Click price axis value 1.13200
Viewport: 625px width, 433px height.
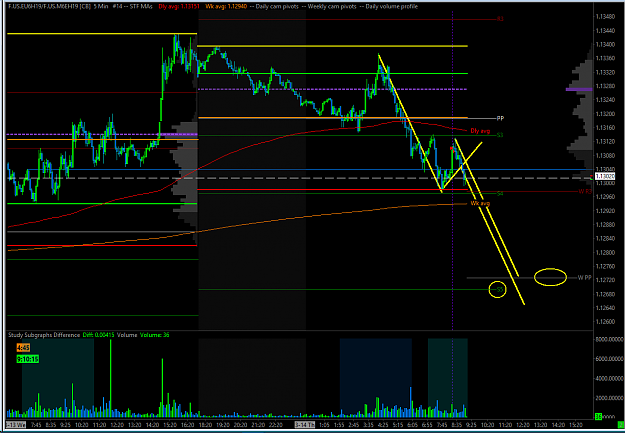[605, 114]
